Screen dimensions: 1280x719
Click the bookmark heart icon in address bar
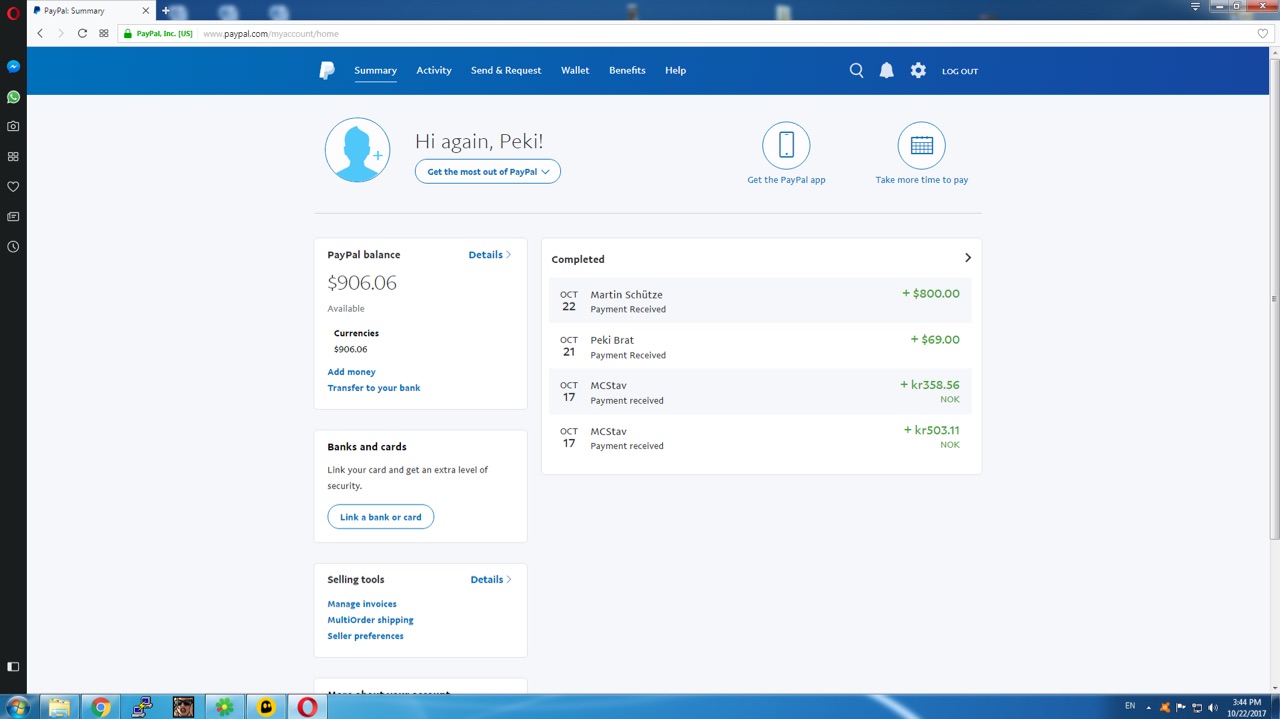[x=1262, y=33]
